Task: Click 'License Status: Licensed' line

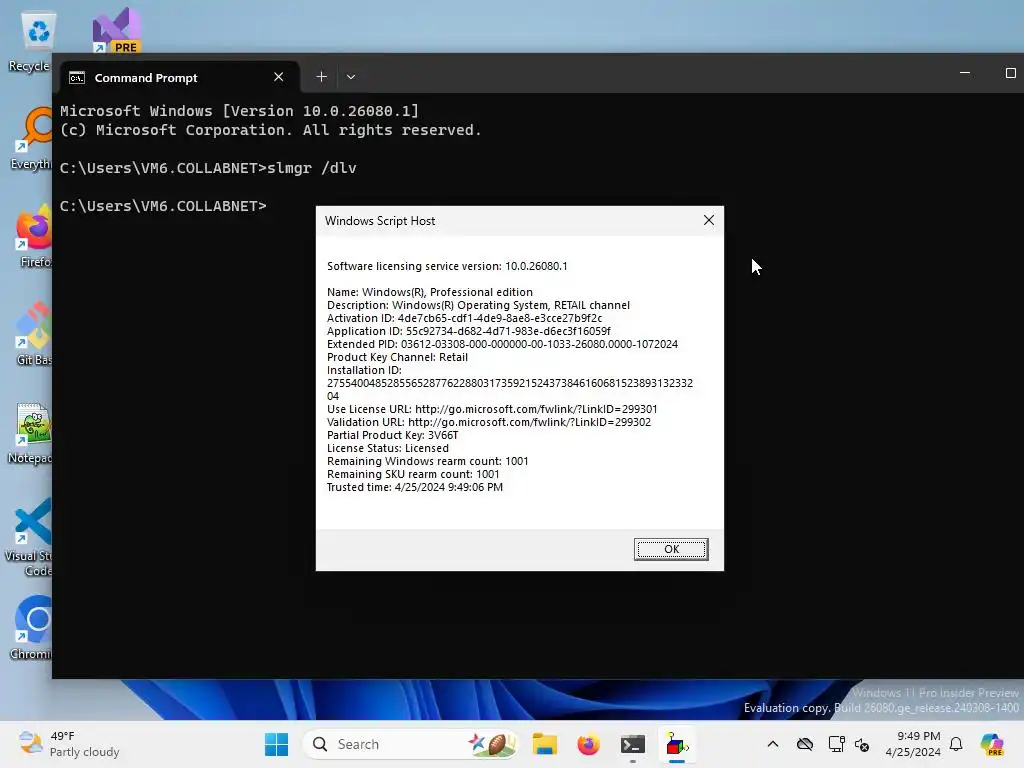Action: [387, 448]
